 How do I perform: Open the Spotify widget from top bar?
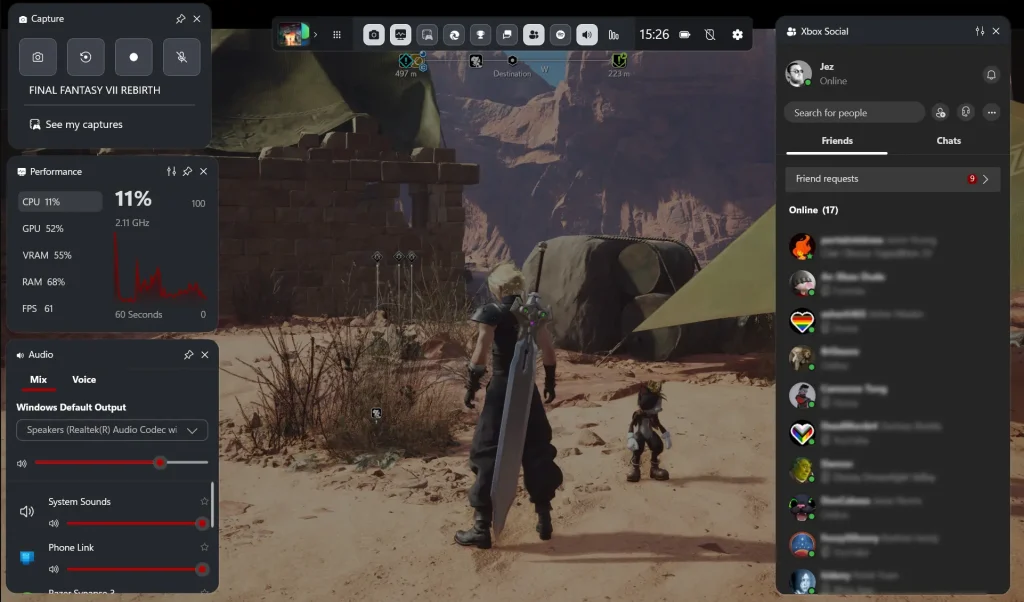[561, 35]
